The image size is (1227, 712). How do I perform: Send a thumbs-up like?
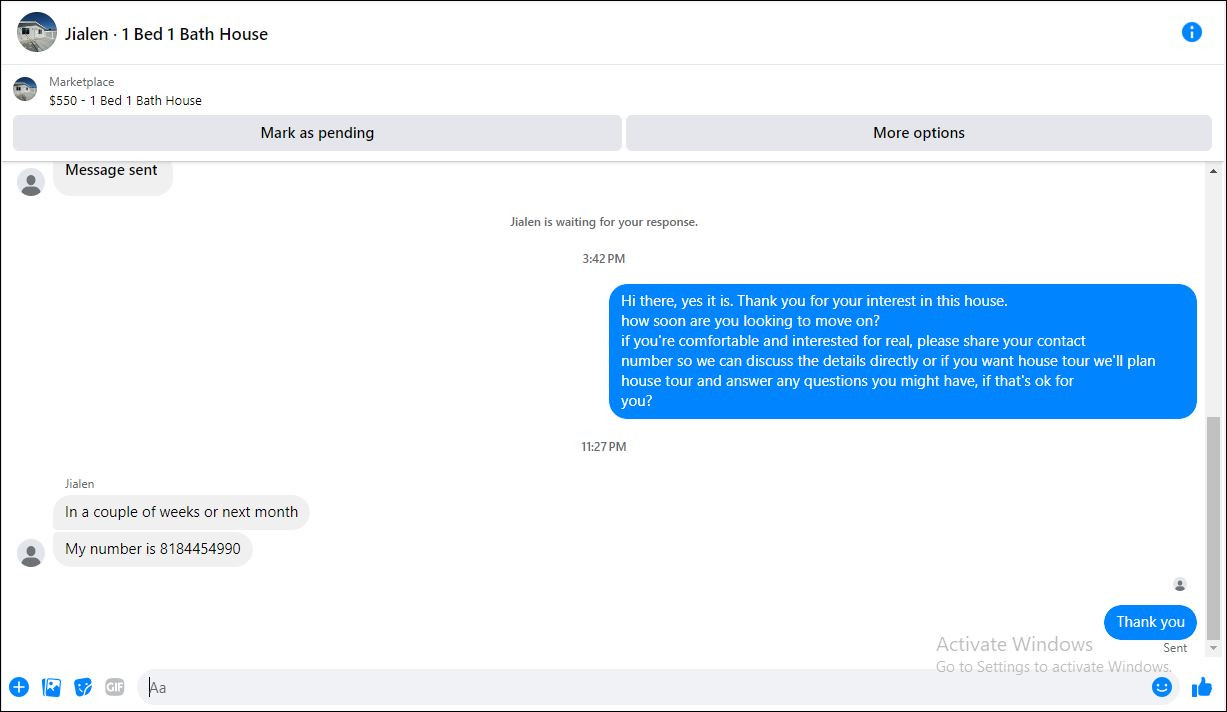(1201, 687)
